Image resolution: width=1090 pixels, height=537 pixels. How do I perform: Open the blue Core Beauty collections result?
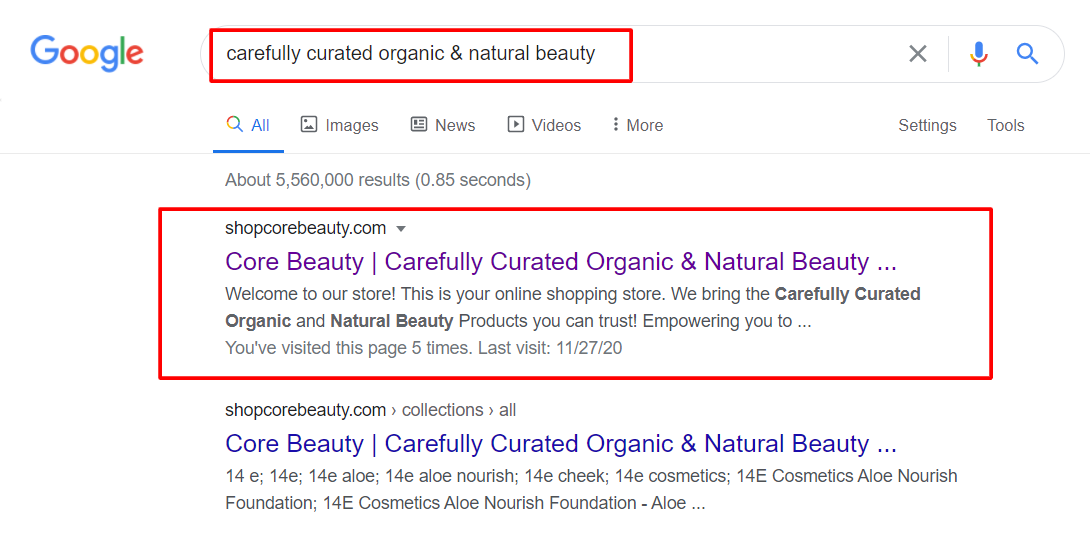tap(561, 443)
